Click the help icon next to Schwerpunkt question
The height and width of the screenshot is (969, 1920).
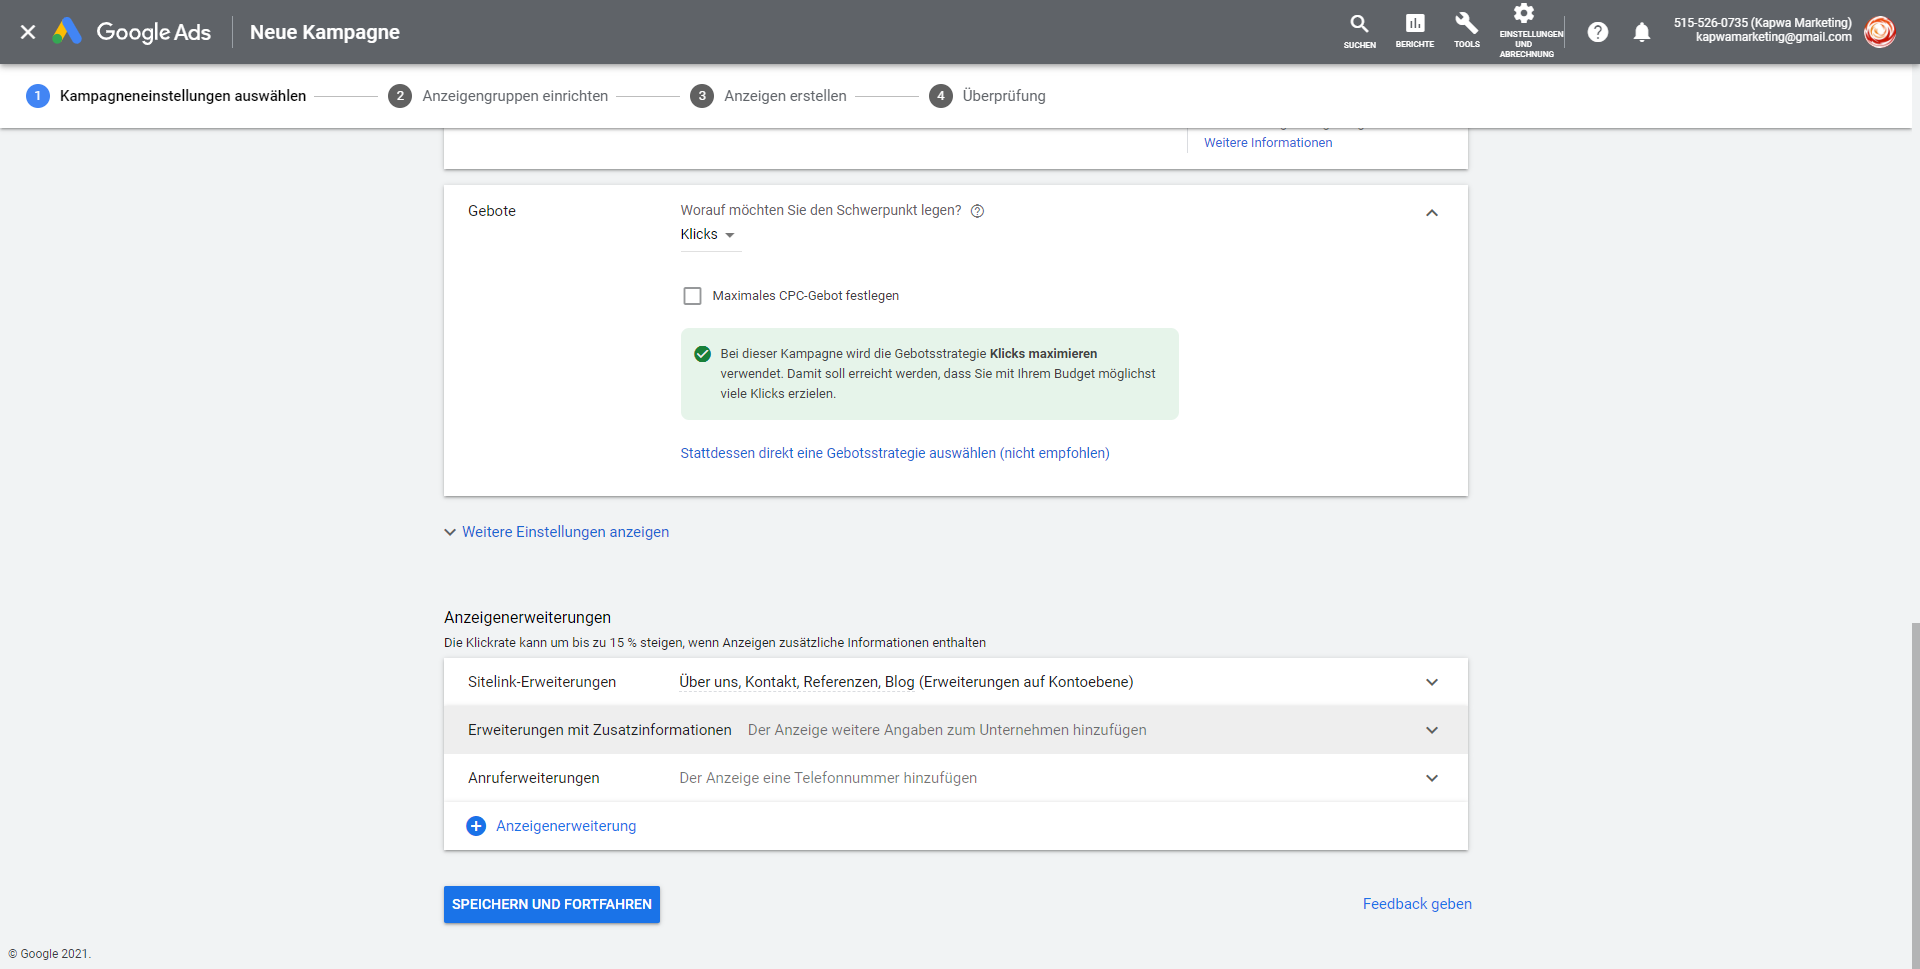pos(978,211)
